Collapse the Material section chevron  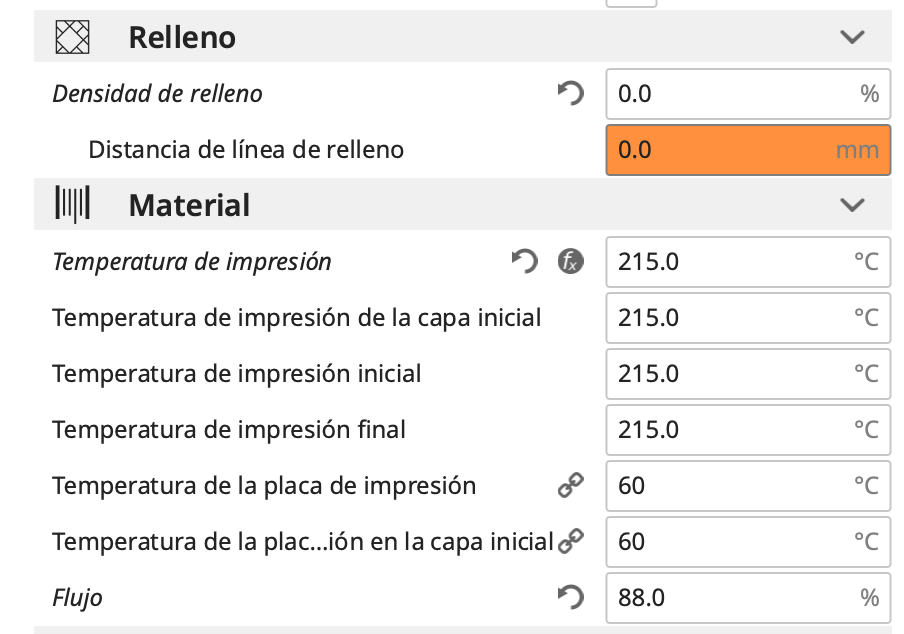pyautogui.click(x=852, y=205)
